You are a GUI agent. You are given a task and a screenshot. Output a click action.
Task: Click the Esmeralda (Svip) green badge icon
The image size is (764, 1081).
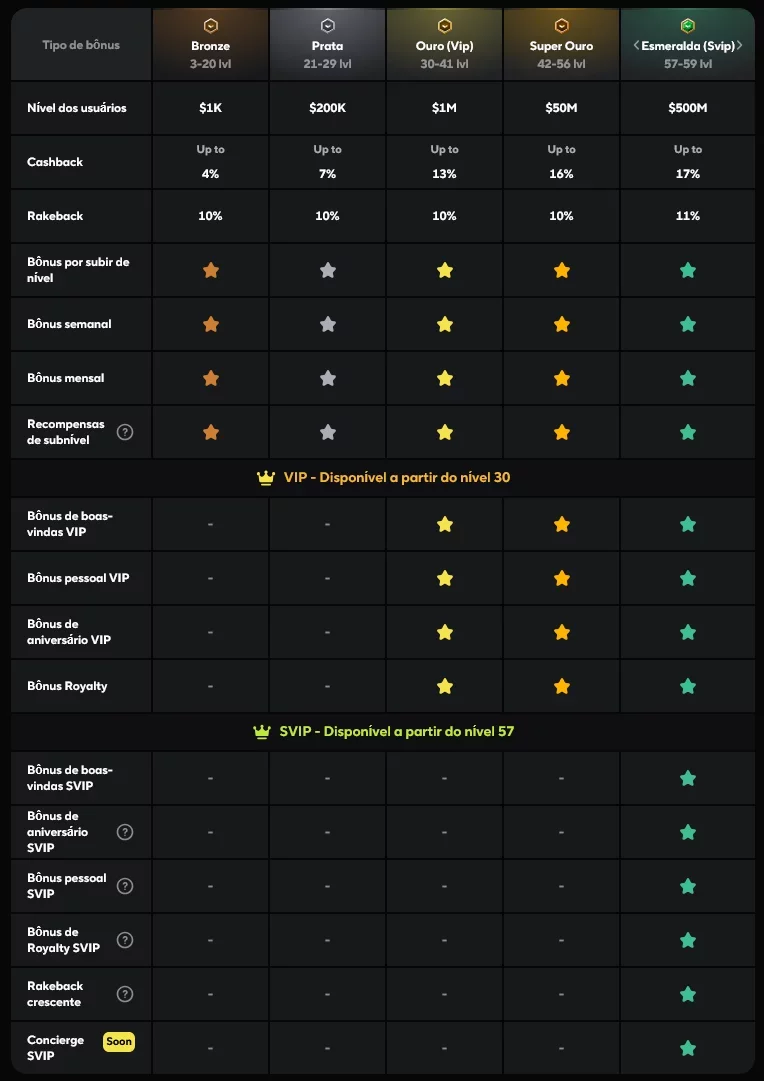(687, 26)
